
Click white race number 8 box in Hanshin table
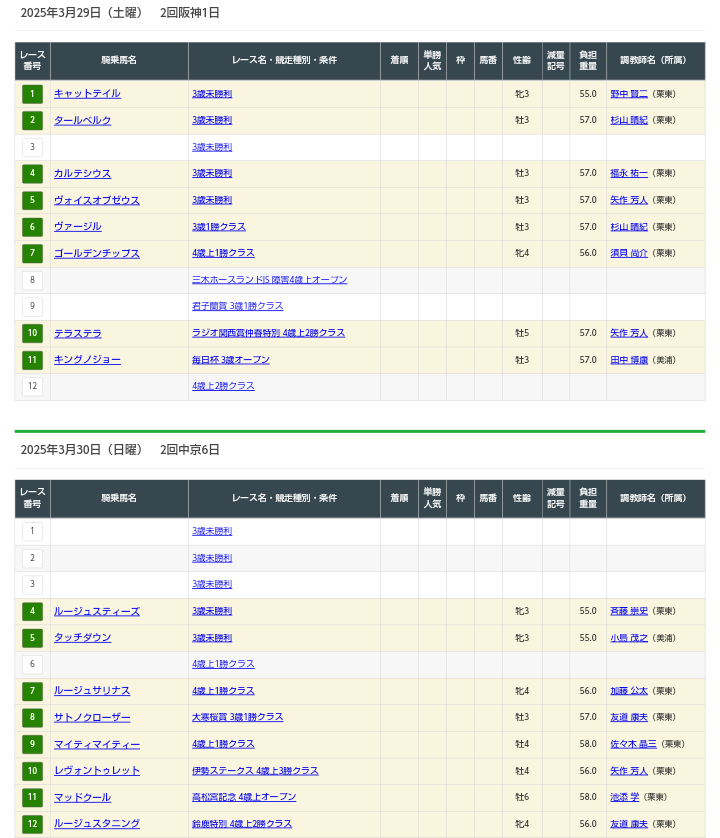pyautogui.click(x=33, y=280)
